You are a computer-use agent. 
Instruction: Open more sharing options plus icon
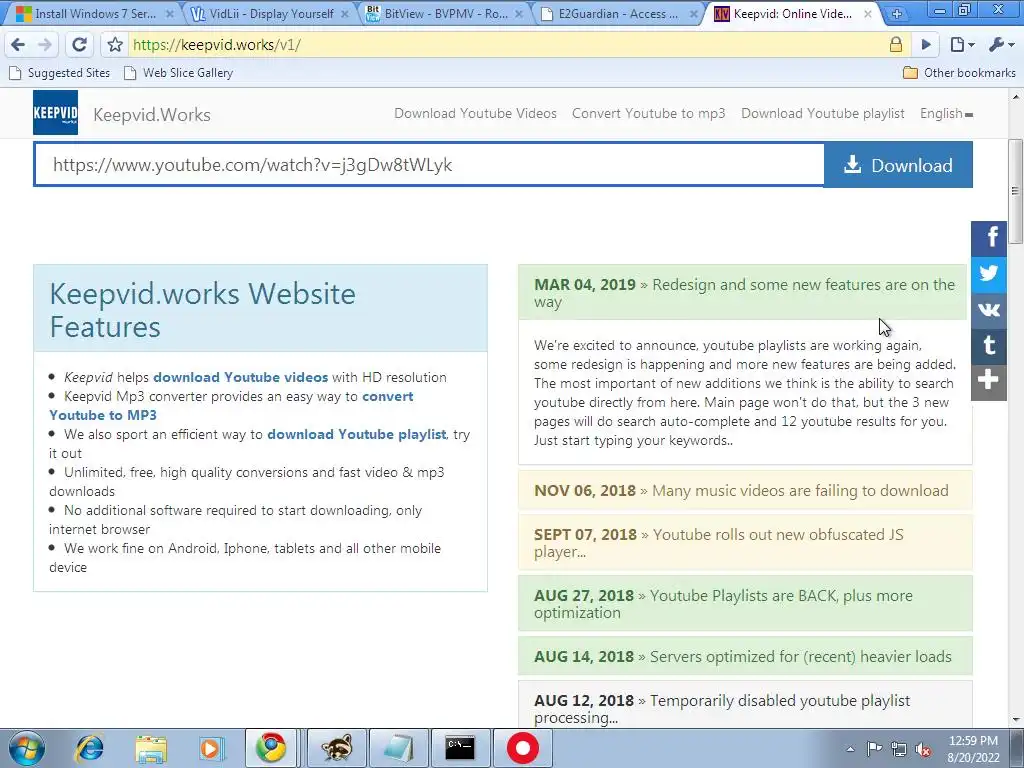click(x=989, y=381)
